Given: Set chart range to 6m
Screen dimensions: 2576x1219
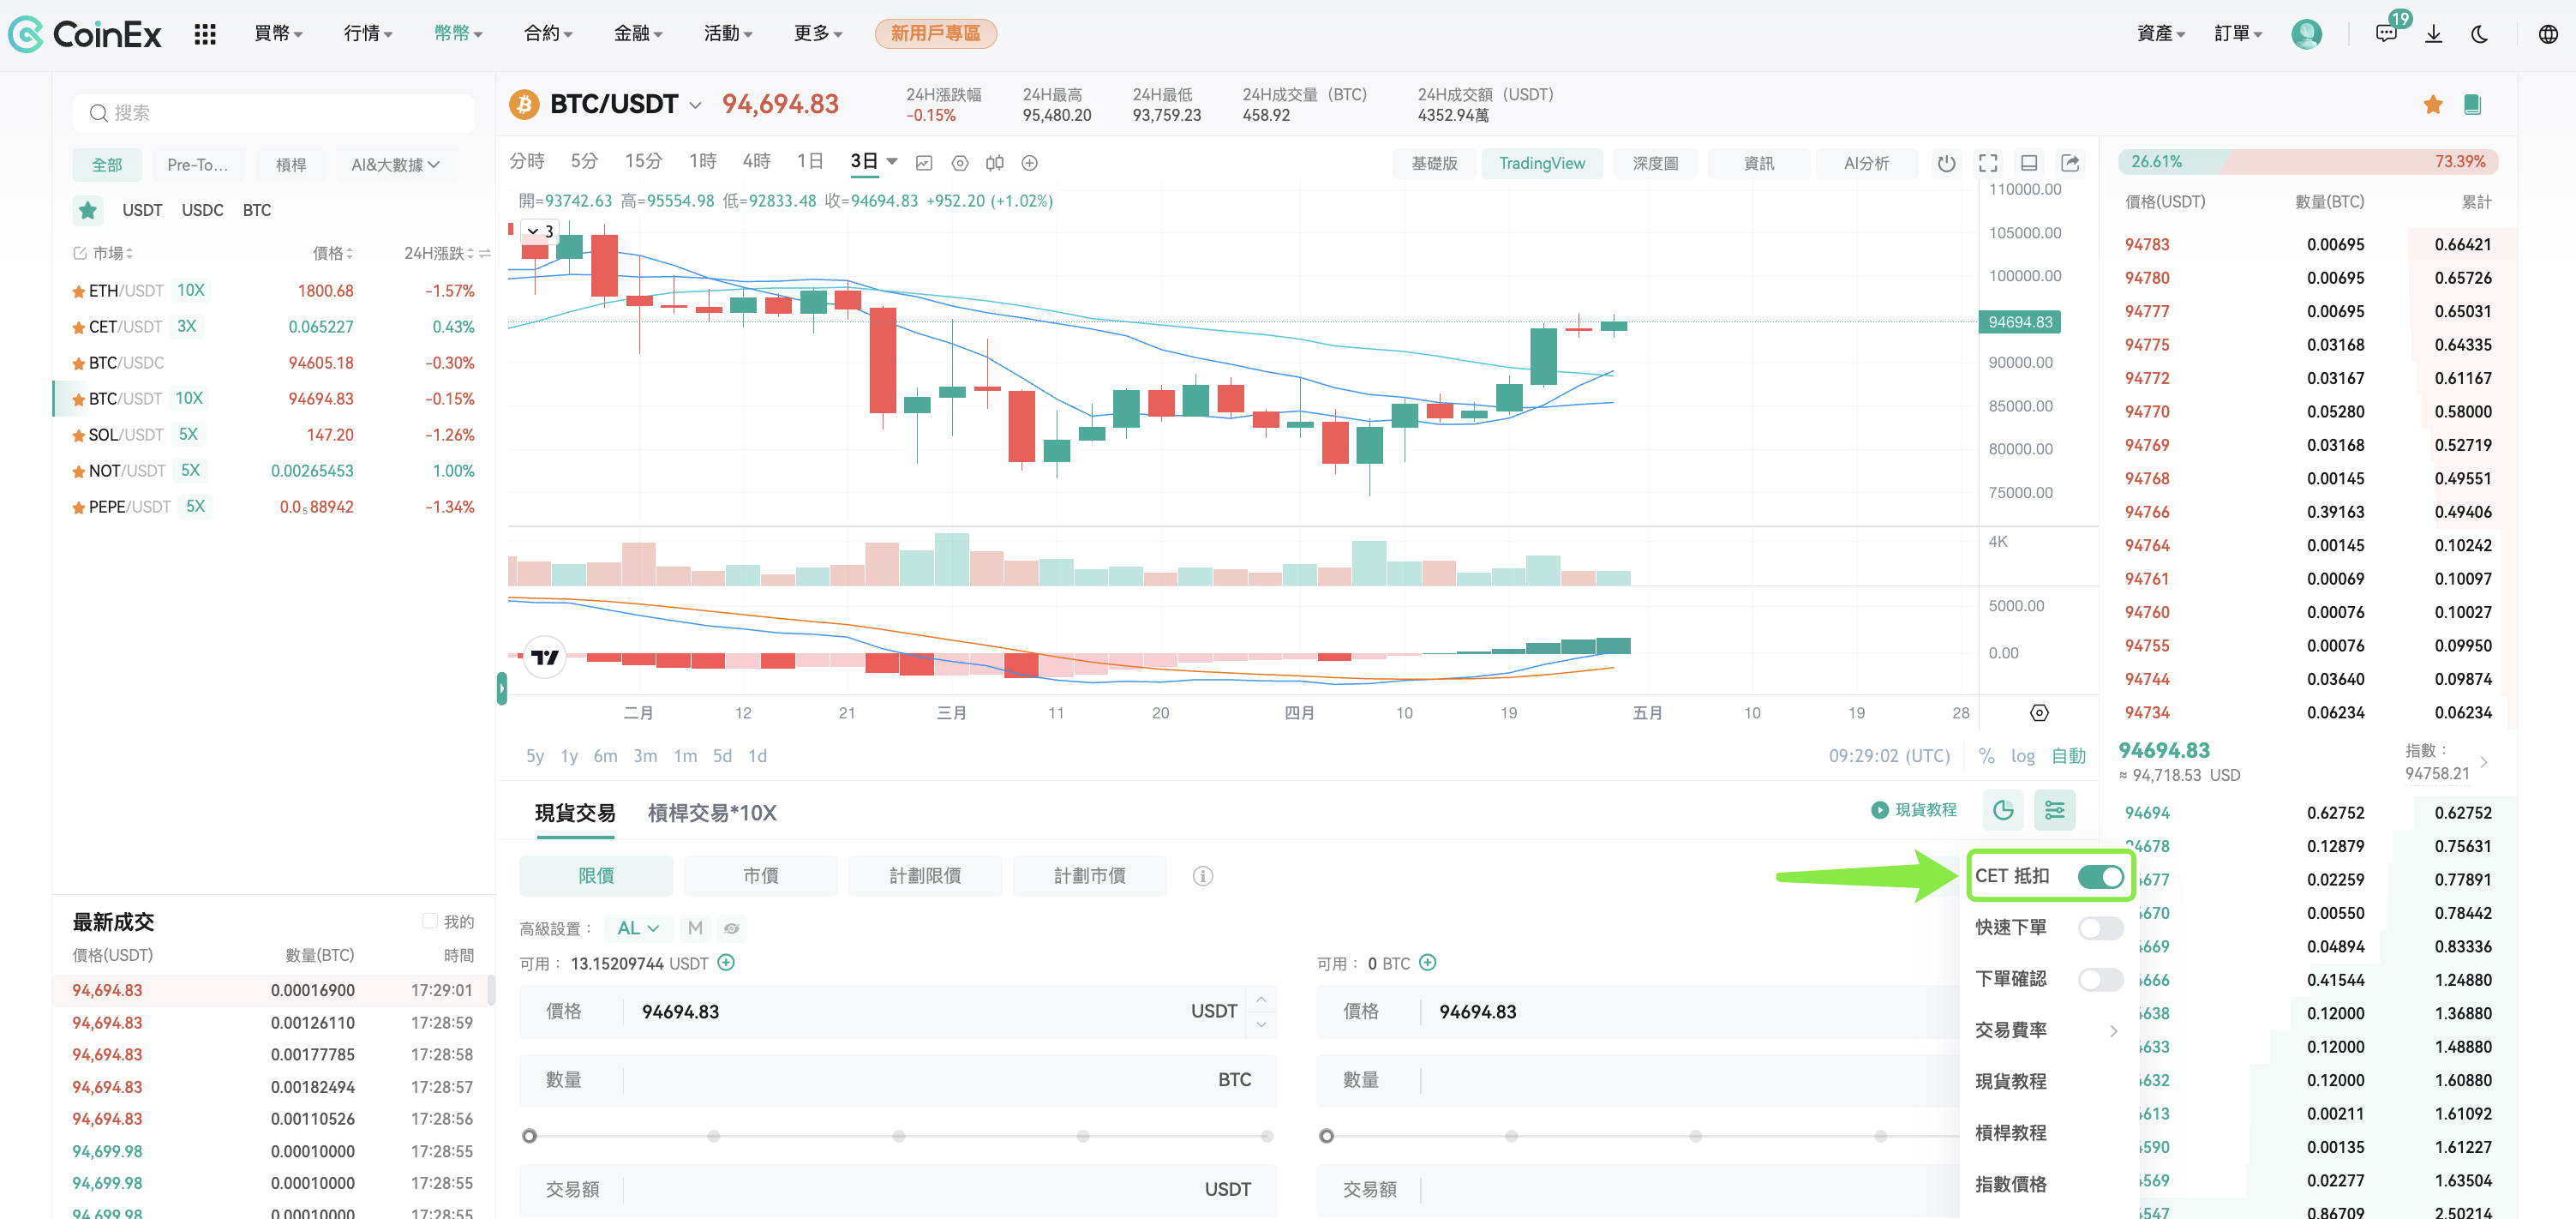Looking at the screenshot, I should pos(605,756).
